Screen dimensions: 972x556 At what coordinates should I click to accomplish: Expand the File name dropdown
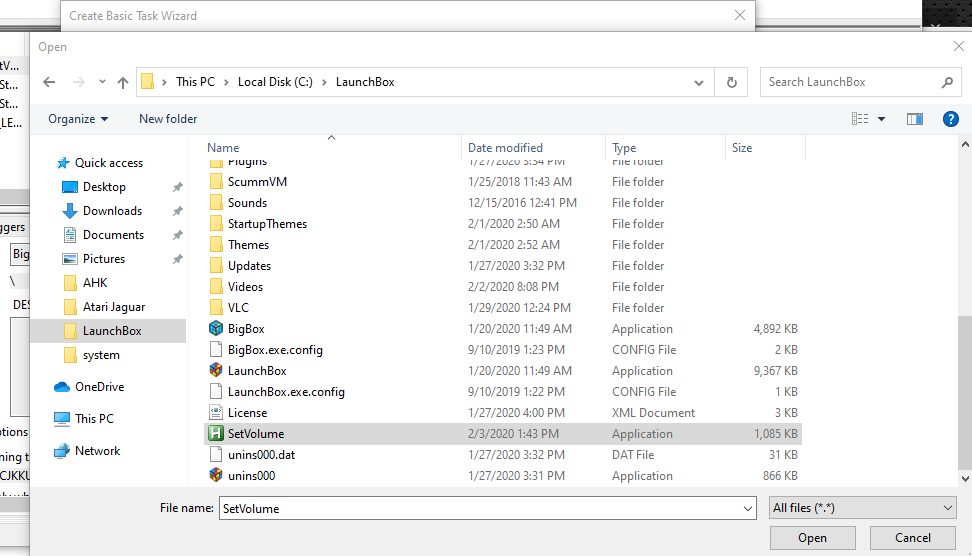coord(748,509)
